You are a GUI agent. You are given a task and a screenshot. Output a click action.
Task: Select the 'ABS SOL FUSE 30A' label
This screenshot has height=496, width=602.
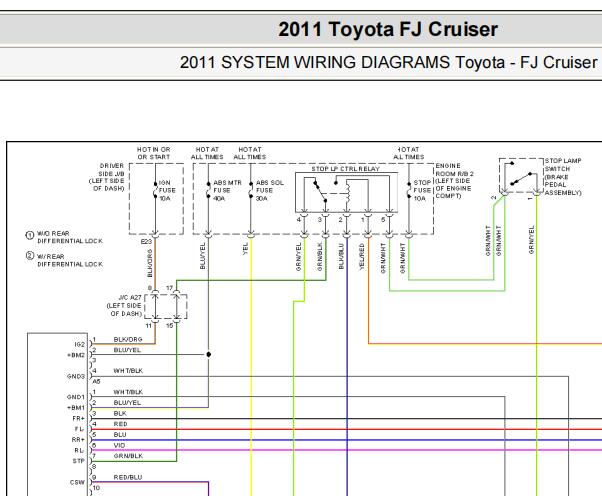click(x=270, y=190)
